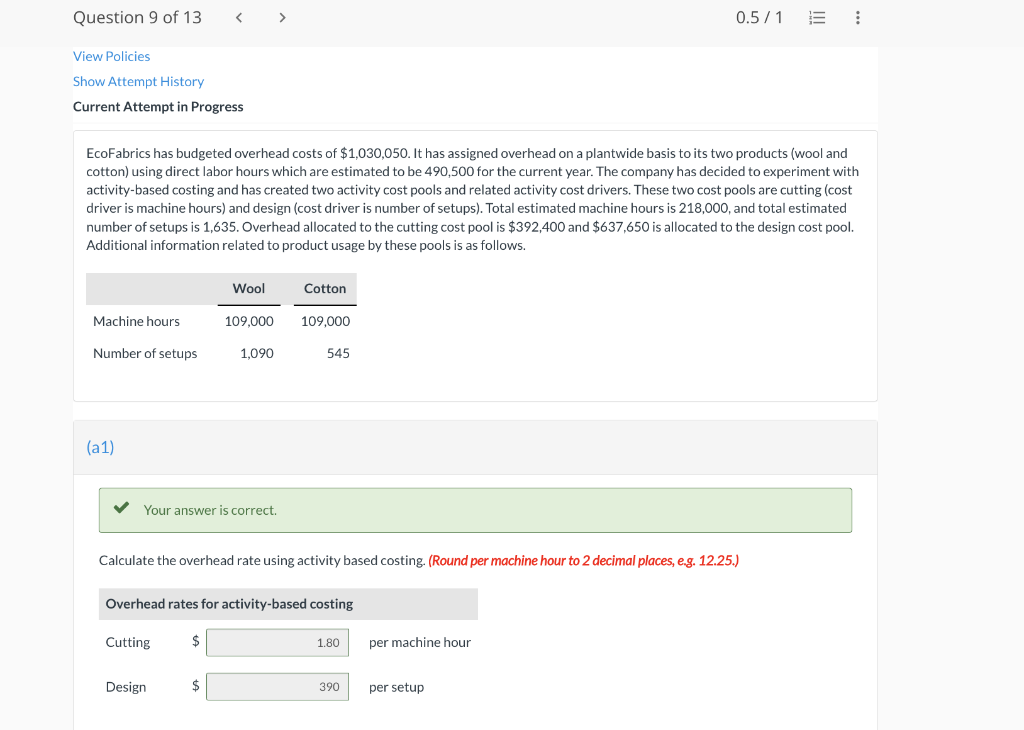Select the Cutting rate input field
This screenshot has width=1024, height=730.
coord(278,643)
